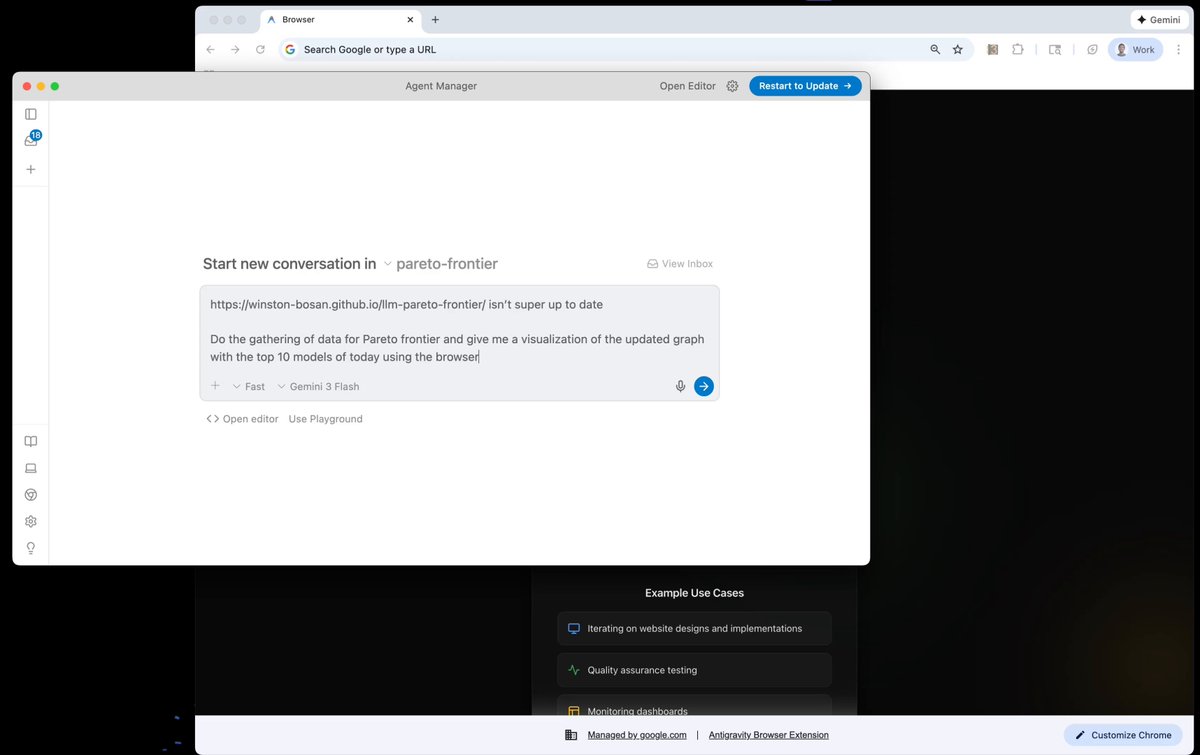1200x755 pixels.
Task: Click the Chrome forward arrow
Action: pos(235,49)
